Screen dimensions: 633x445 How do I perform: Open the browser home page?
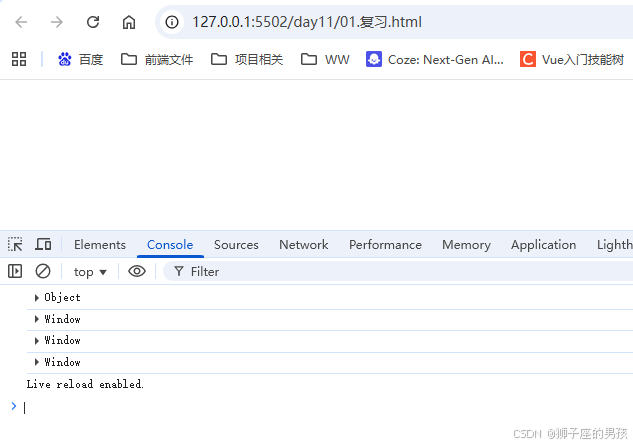129,22
